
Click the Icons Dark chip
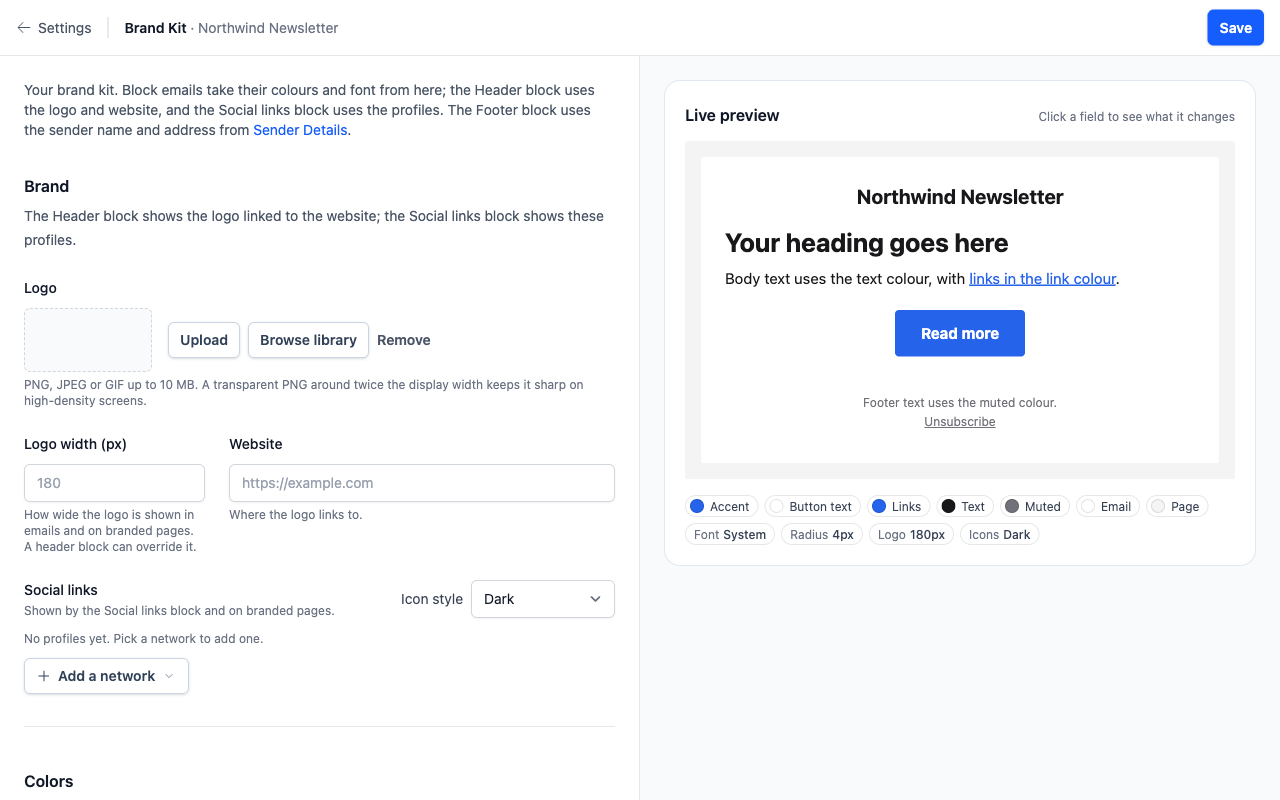[1000, 534]
